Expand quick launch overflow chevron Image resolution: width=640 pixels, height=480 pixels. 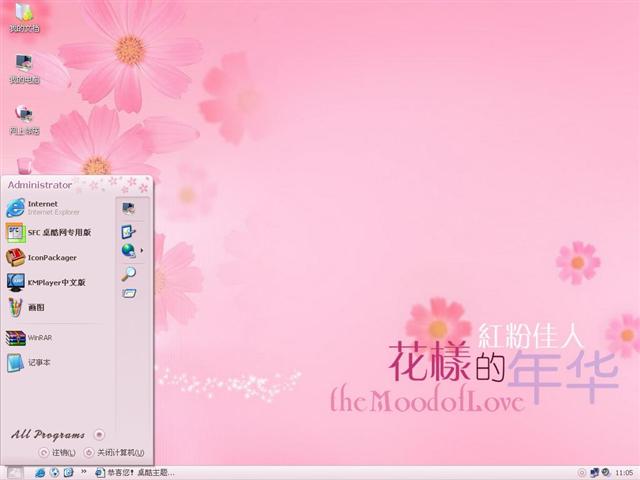(x=84, y=472)
